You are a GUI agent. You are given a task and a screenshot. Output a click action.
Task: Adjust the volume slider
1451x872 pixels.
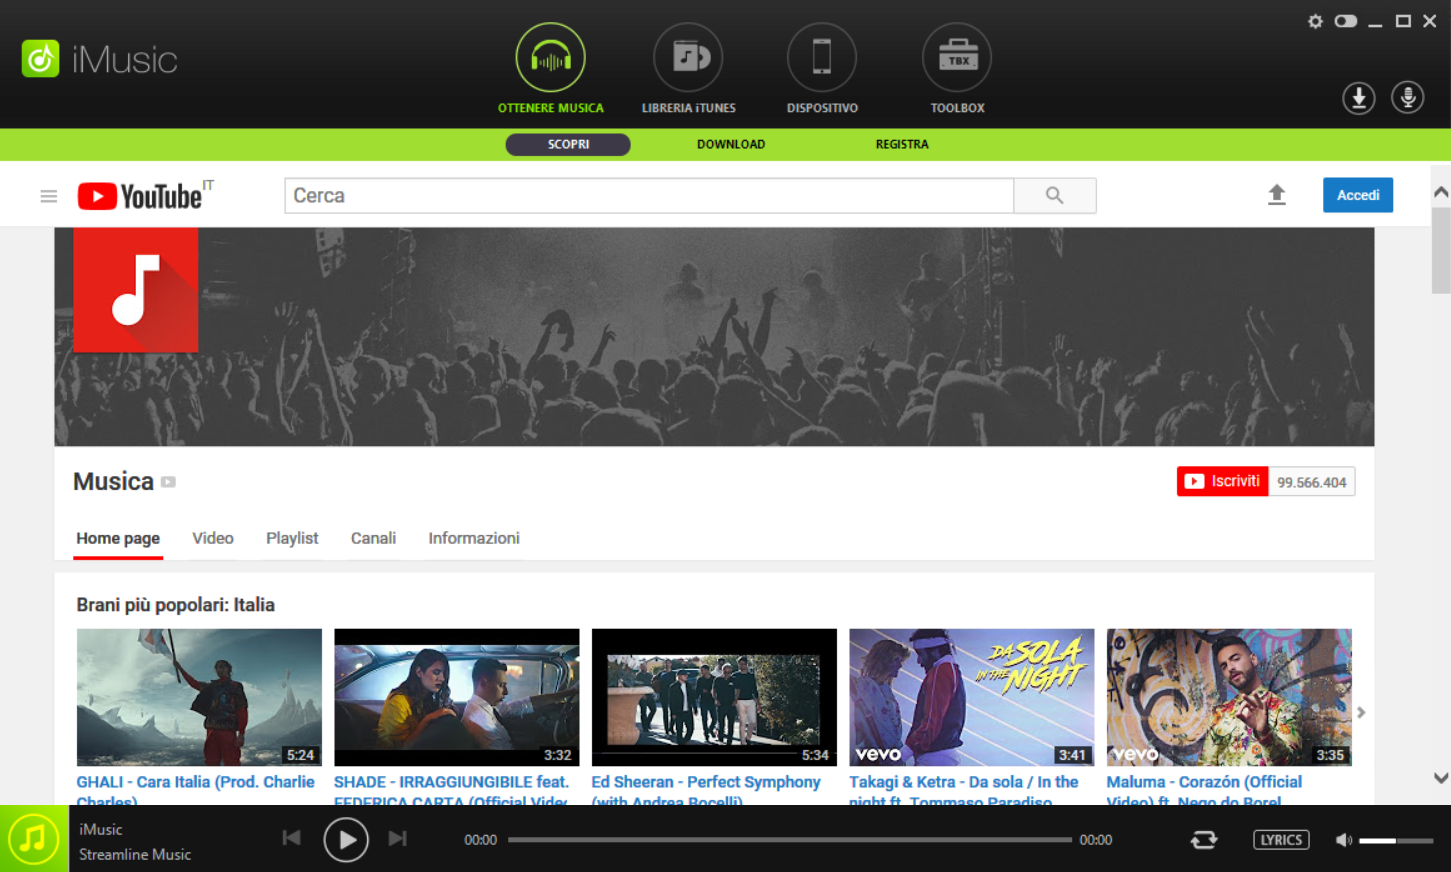tap(1397, 840)
